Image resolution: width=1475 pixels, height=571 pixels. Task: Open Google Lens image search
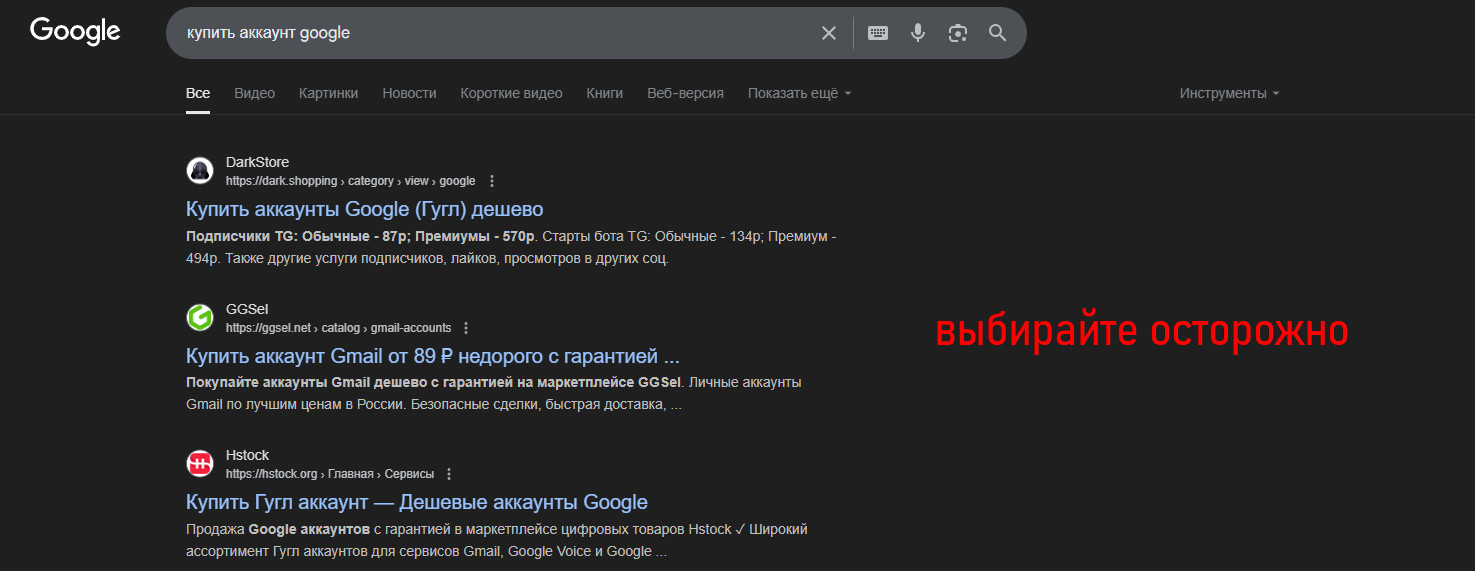(x=958, y=33)
